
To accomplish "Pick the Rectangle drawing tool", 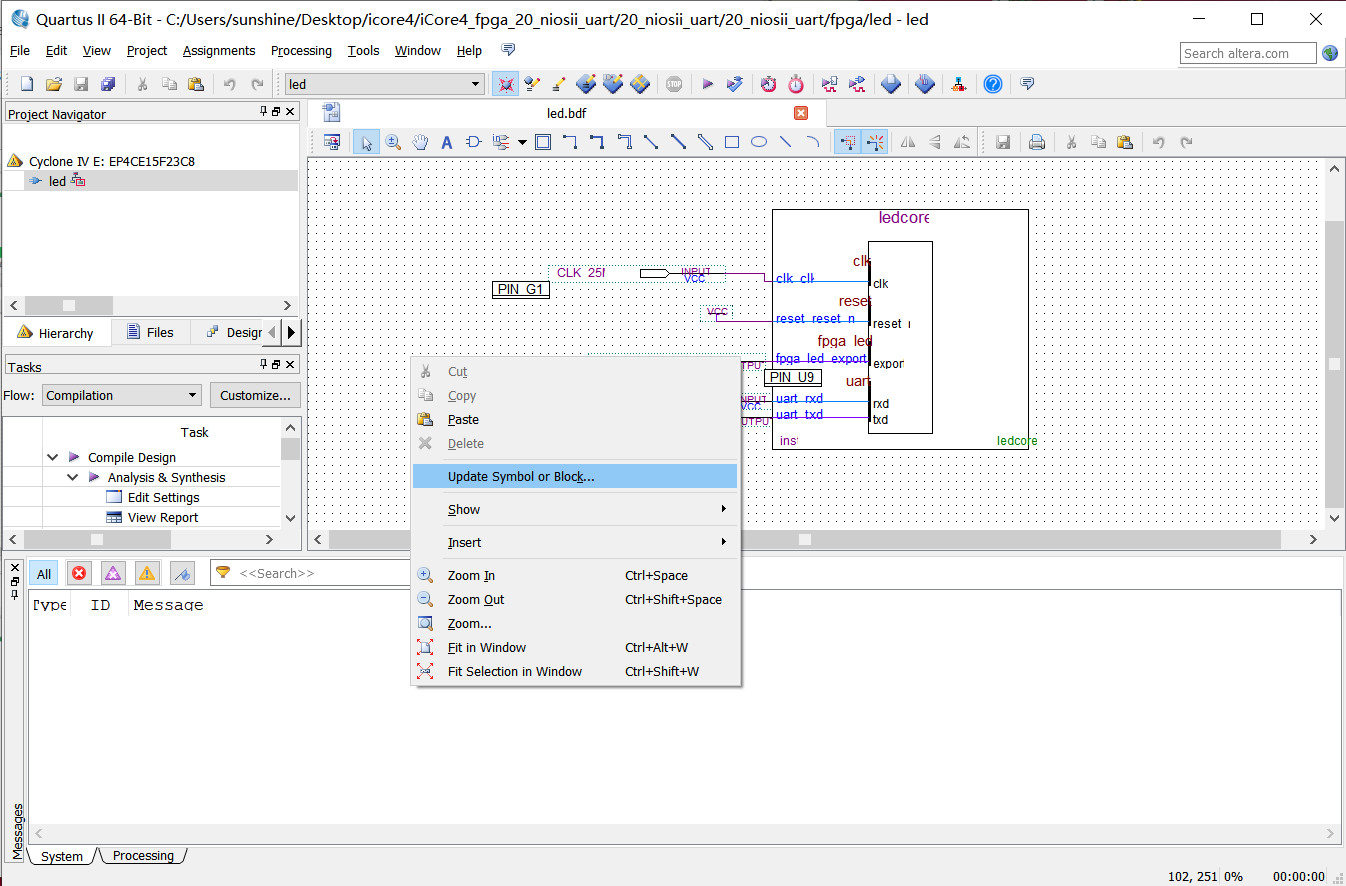I will pyautogui.click(x=732, y=142).
